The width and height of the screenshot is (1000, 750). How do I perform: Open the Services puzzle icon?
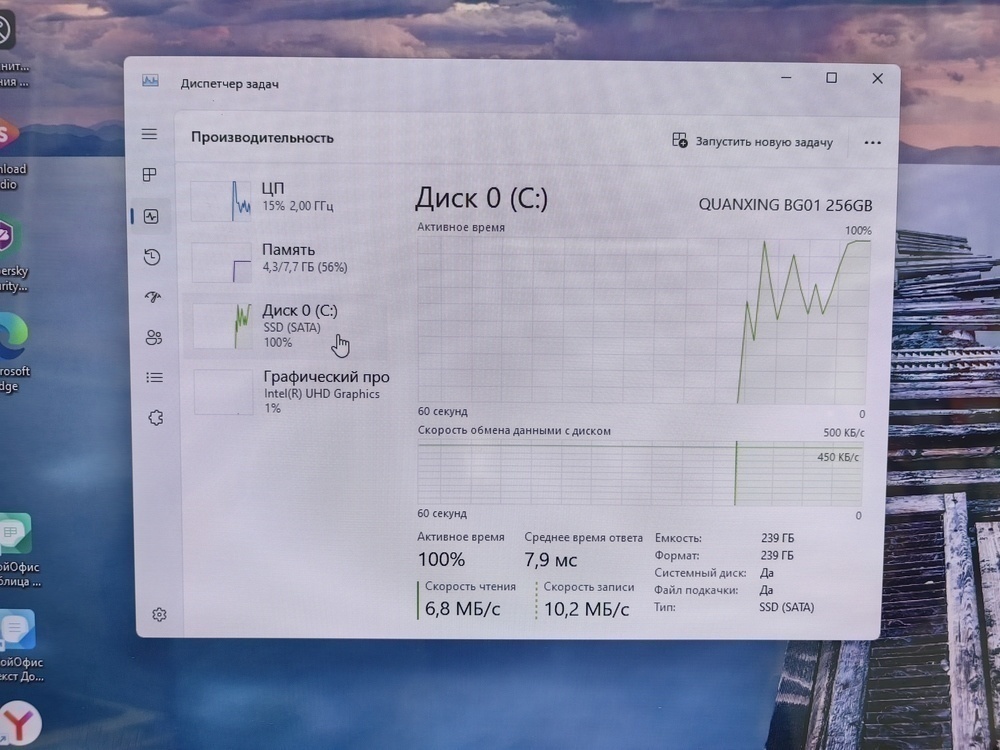tap(155, 417)
